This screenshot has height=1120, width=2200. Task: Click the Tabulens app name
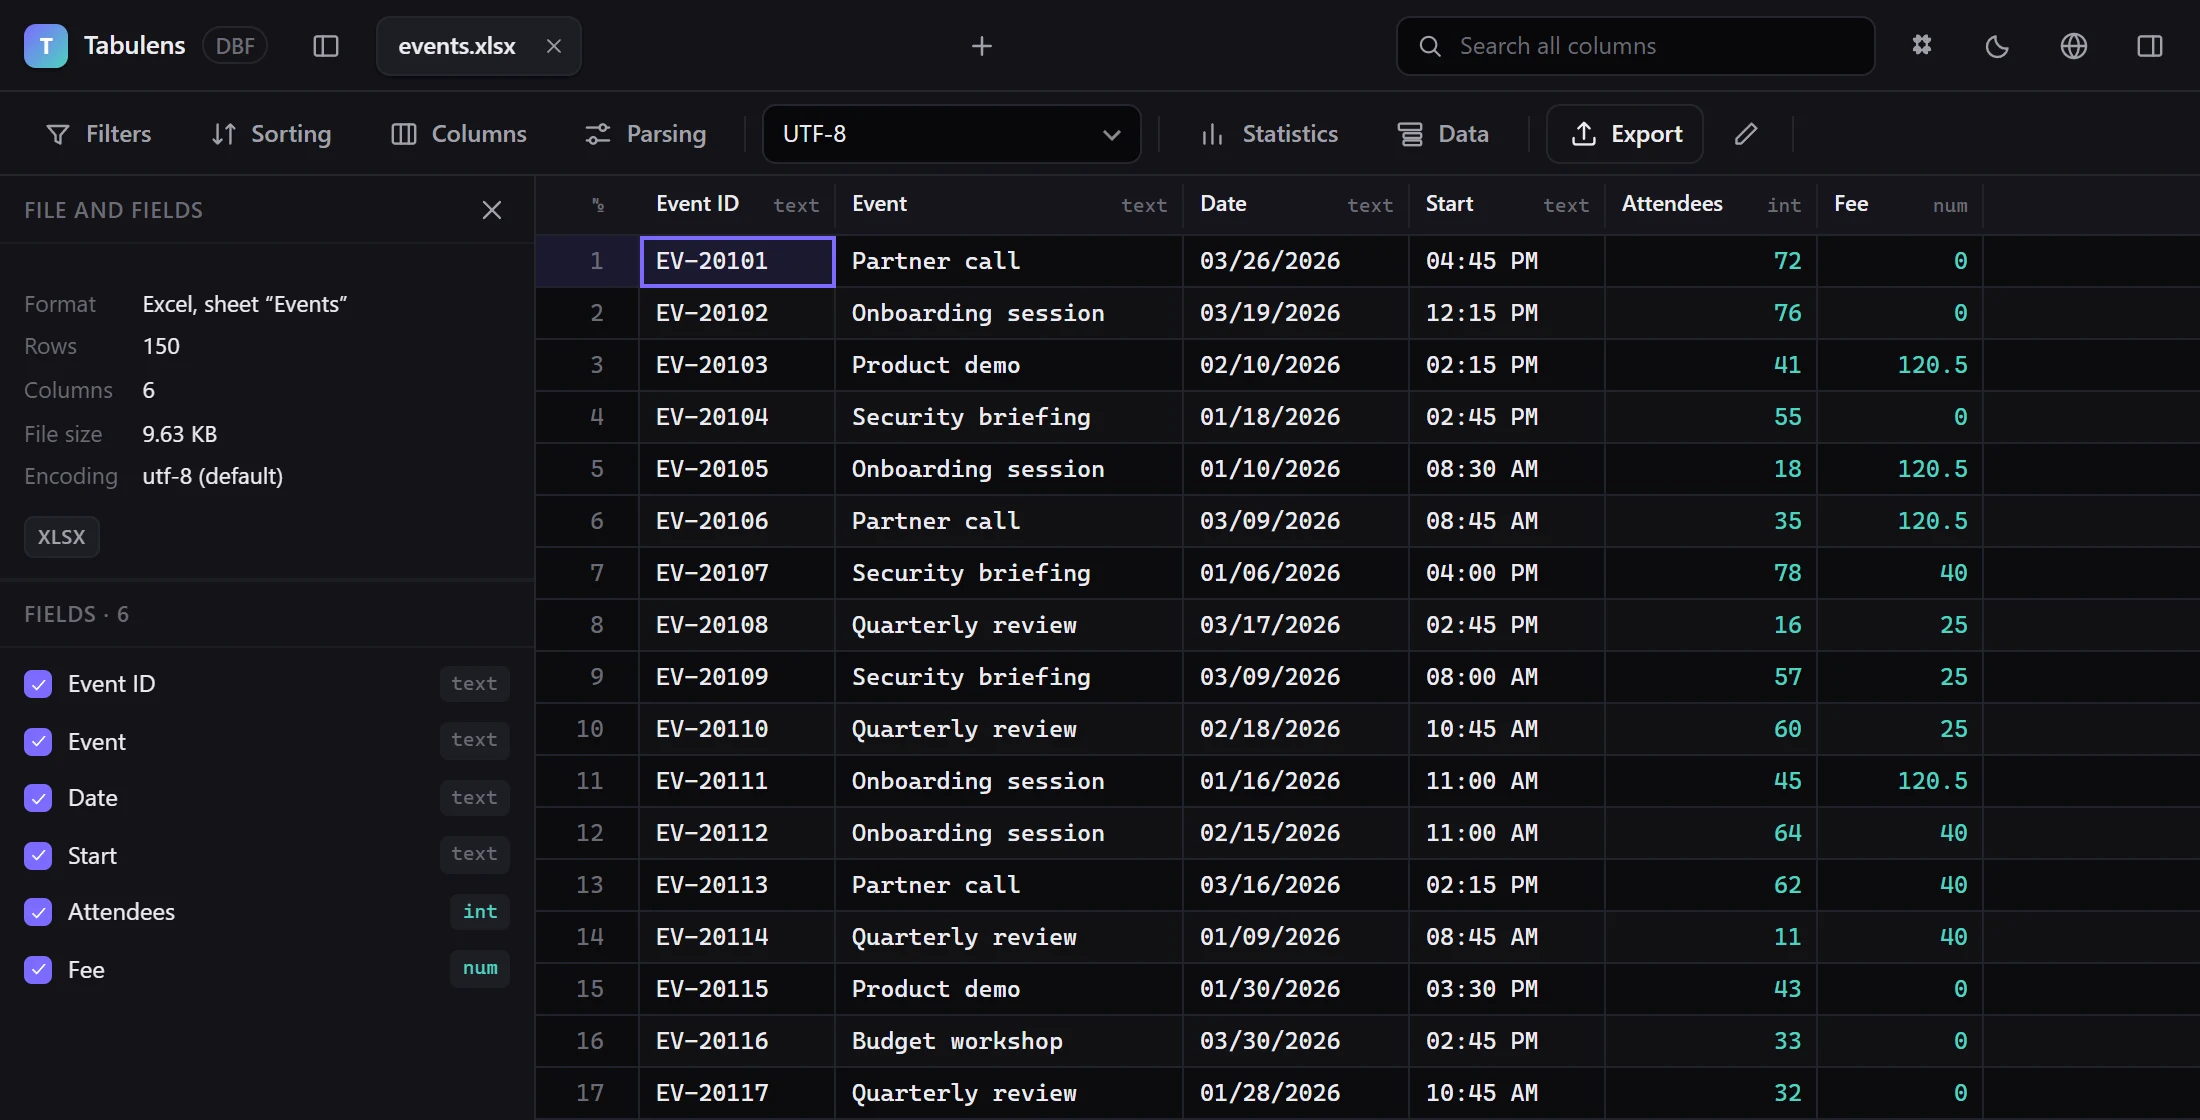(x=134, y=46)
